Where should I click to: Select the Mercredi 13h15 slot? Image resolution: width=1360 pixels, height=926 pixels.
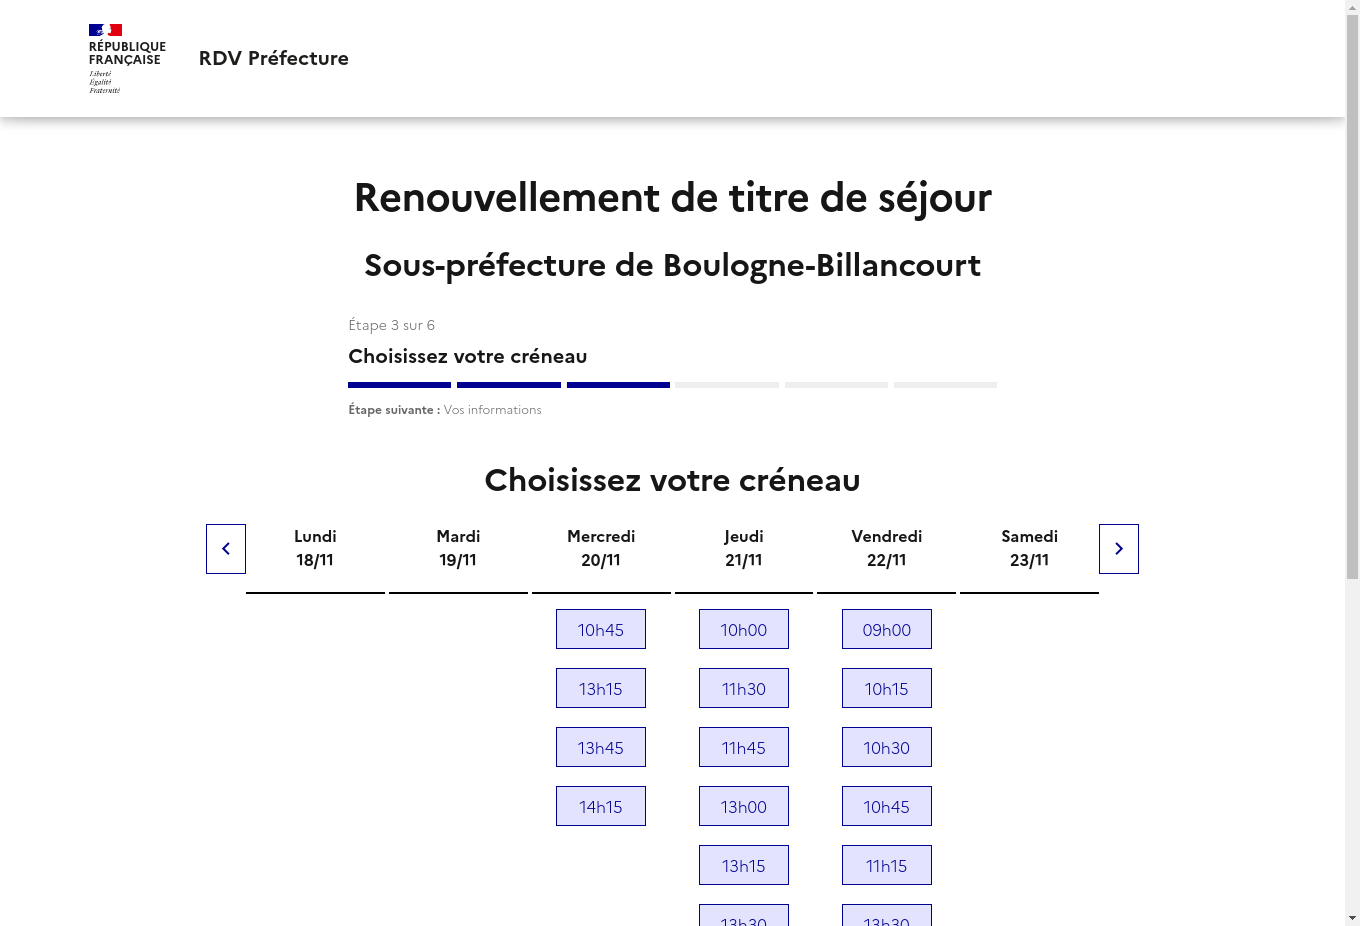click(601, 688)
